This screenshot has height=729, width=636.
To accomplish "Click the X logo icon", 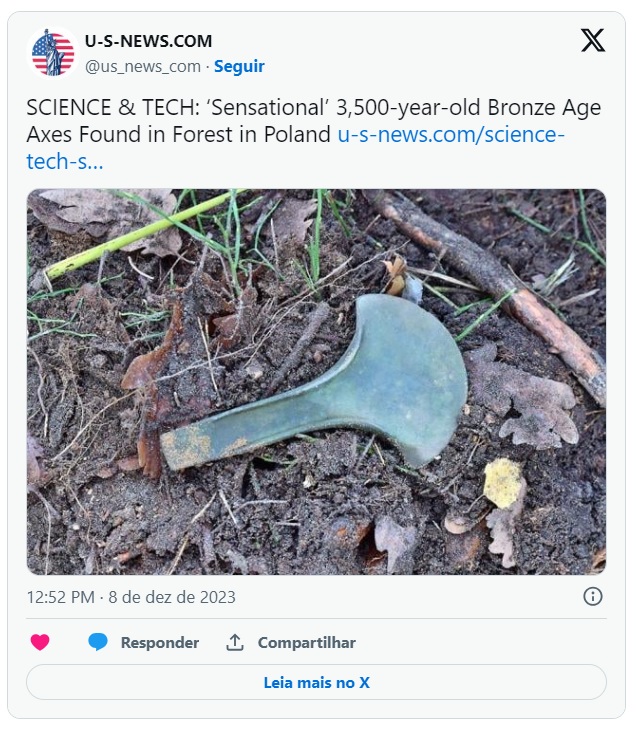I will tap(593, 41).
